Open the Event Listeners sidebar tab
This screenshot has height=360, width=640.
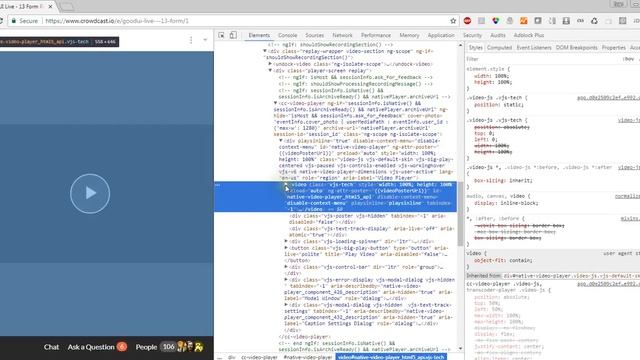tap(534, 48)
